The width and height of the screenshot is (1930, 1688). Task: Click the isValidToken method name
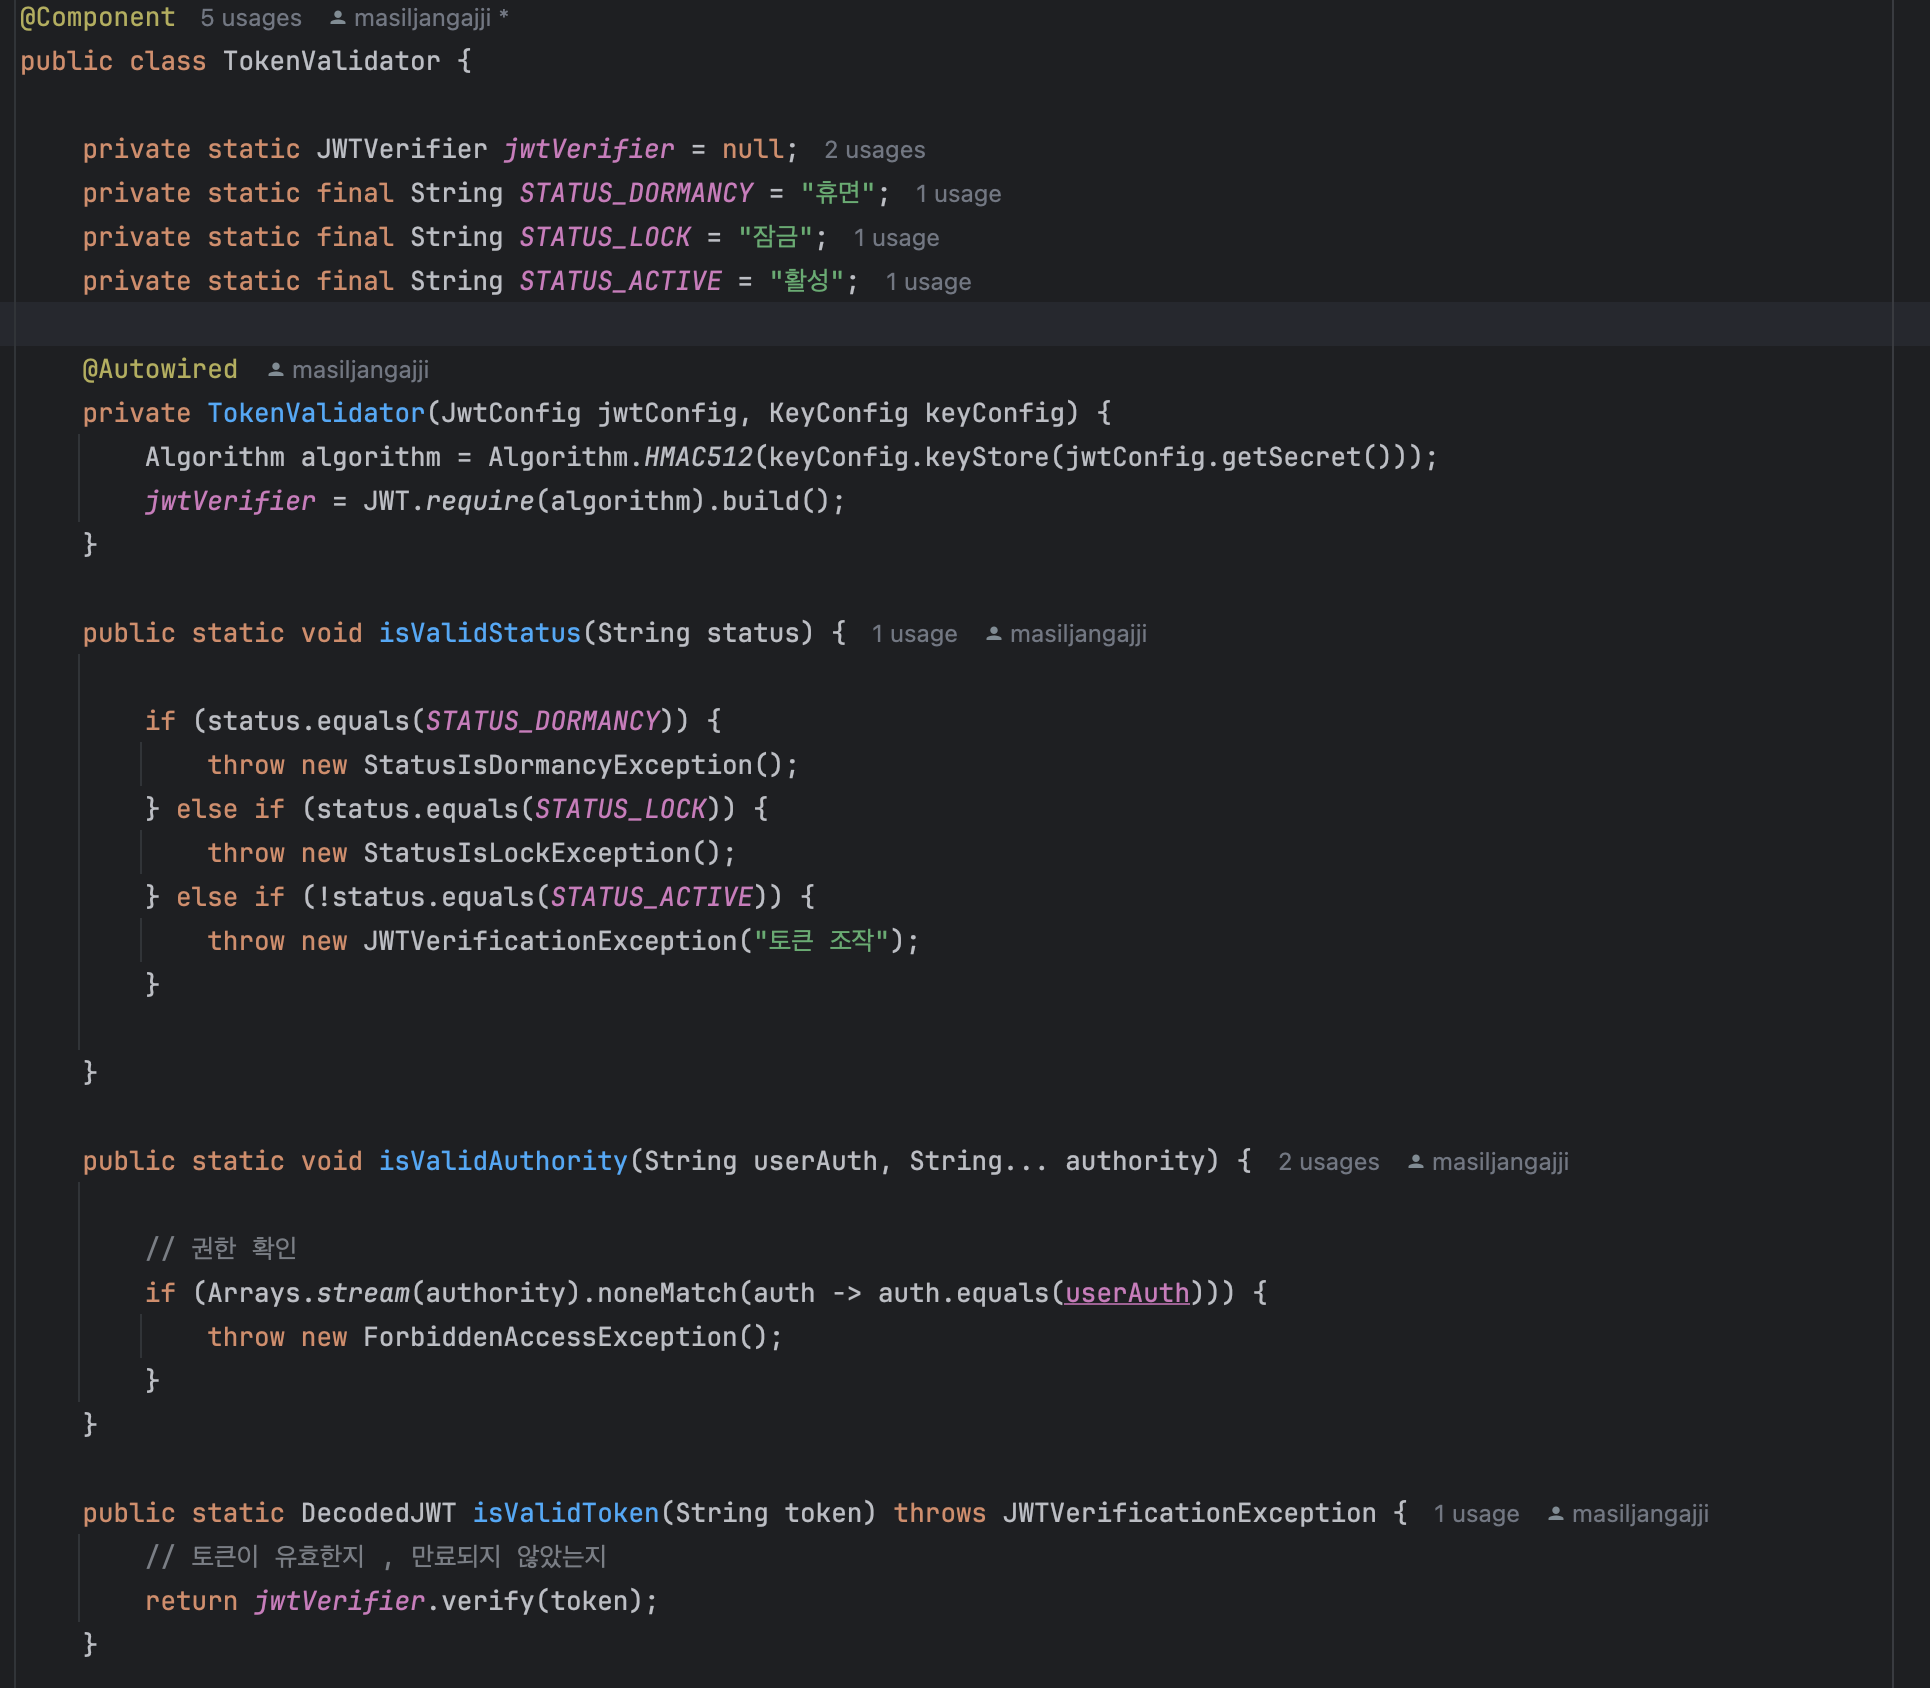pos(565,1513)
